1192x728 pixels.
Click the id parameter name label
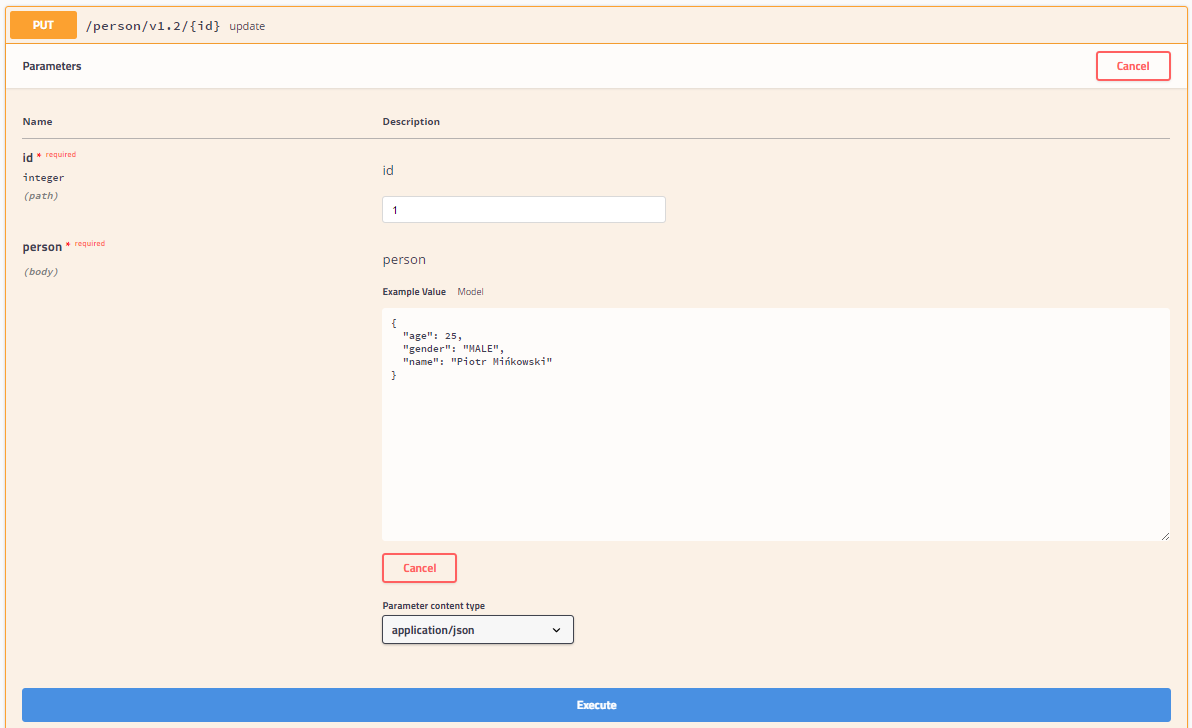[27, 157]
